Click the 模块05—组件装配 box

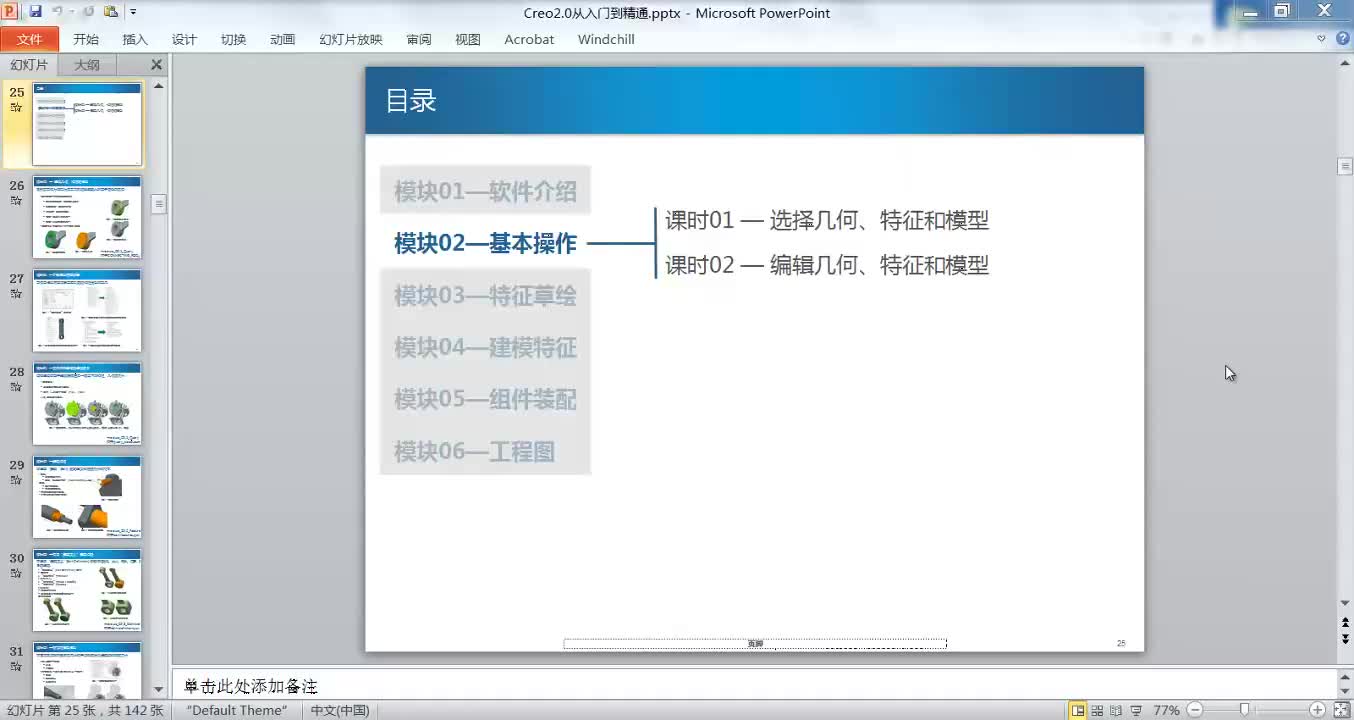click(485, 399)
